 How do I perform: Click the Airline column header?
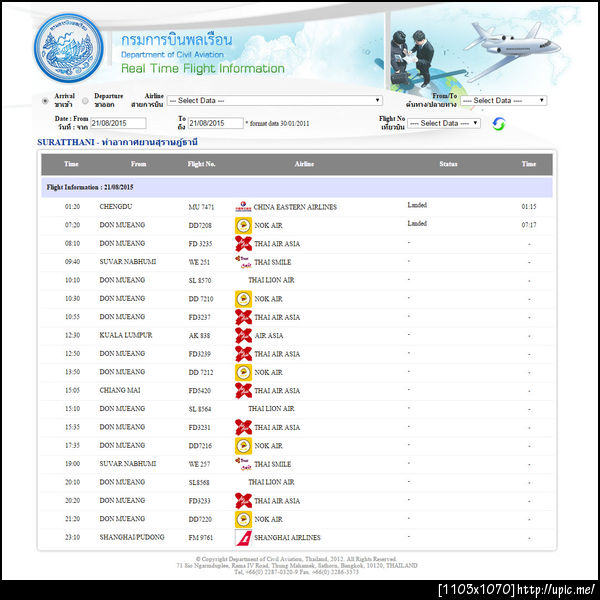click(x=304, y=164)
